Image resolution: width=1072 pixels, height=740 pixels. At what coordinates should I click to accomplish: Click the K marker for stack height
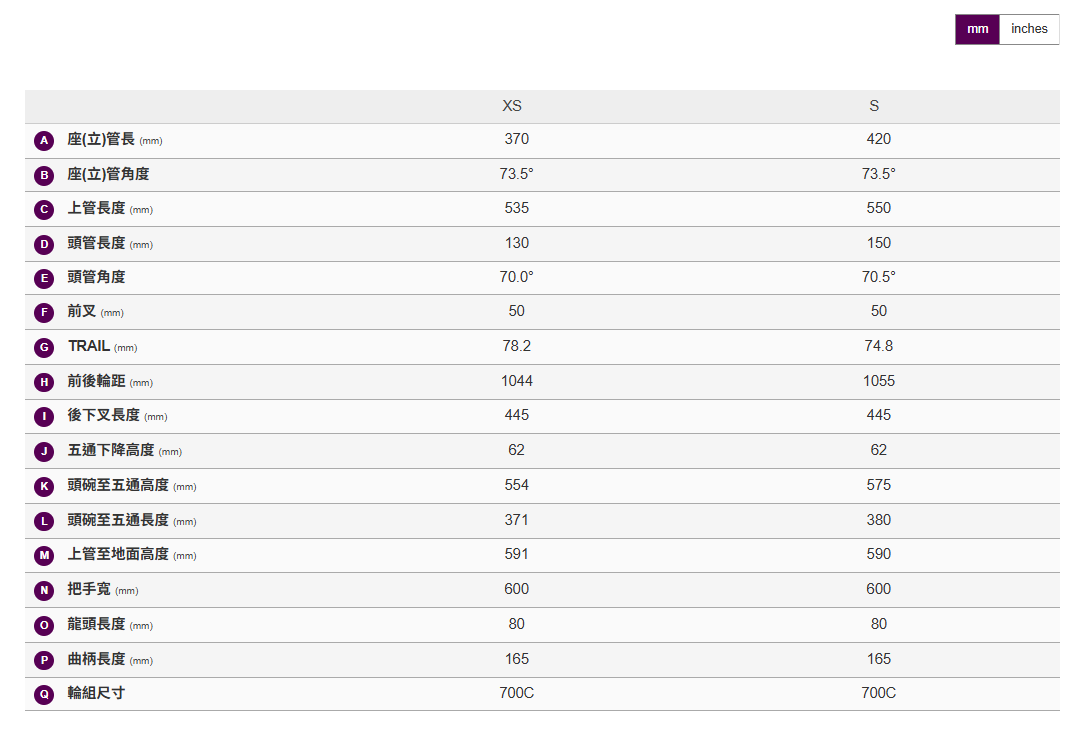tap(44, 487)
